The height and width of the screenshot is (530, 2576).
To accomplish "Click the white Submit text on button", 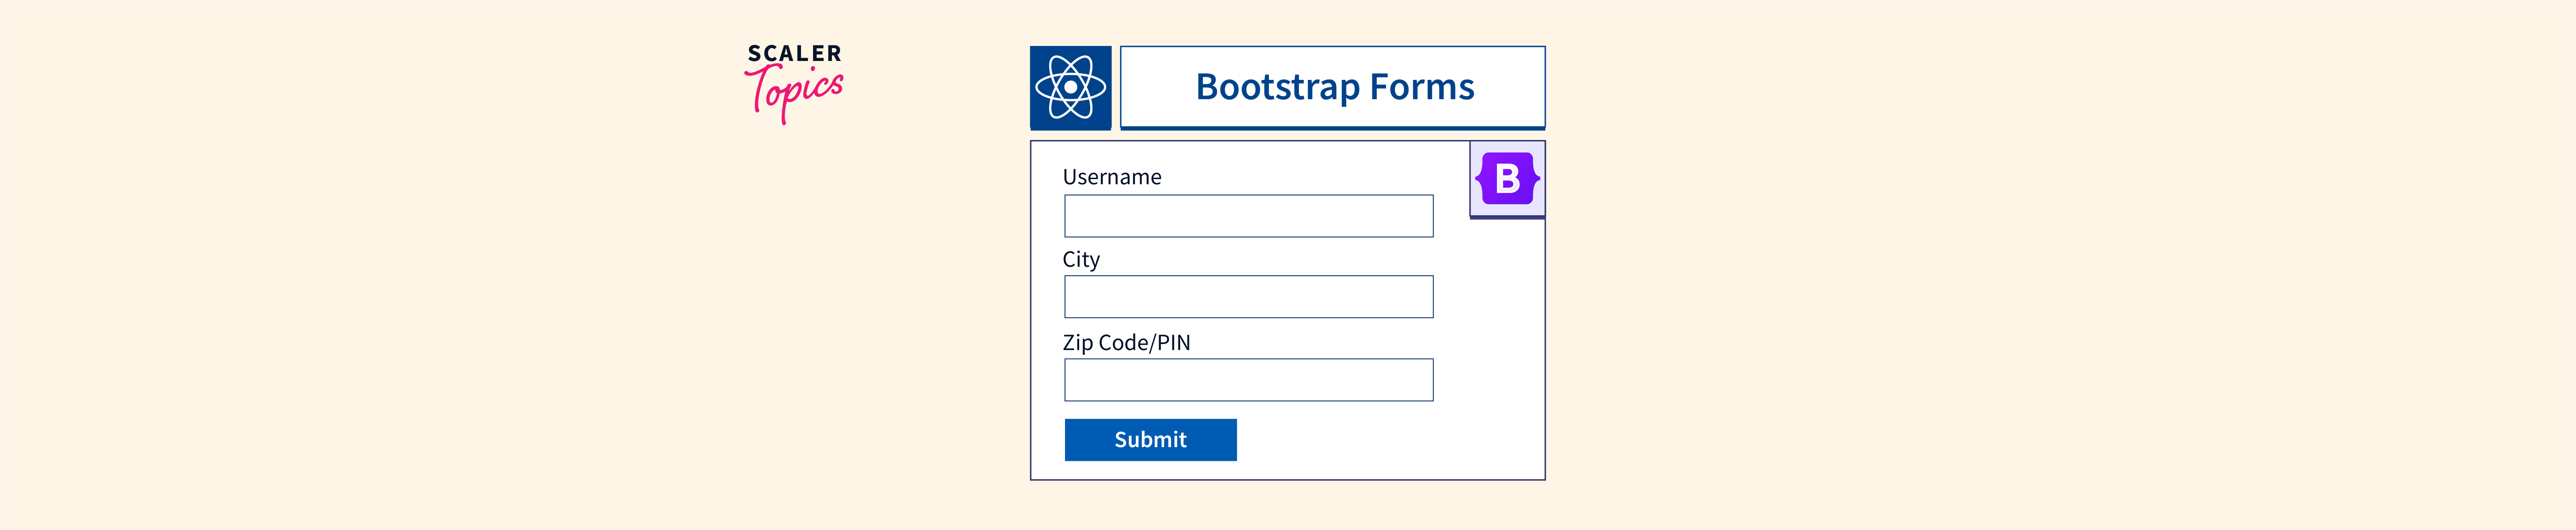I will (x=1150, y=440).
